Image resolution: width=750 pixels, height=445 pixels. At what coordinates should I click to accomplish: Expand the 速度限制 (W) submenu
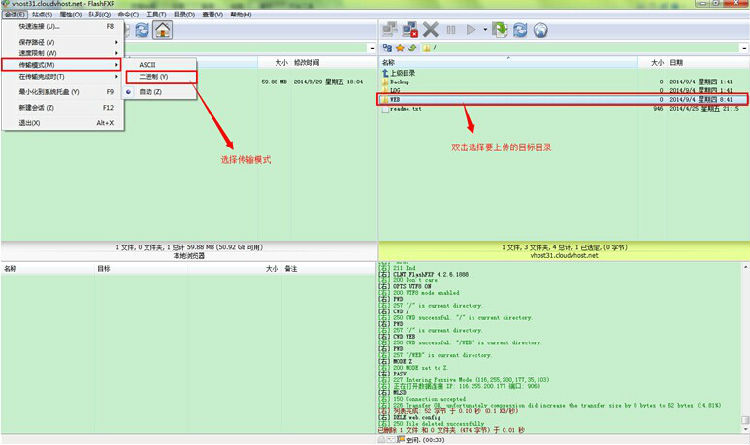(x=60, y=53)
